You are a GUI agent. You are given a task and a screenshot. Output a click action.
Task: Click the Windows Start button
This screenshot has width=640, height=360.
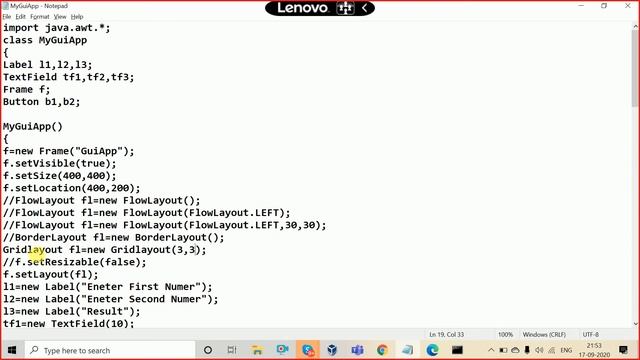(12, 350)
